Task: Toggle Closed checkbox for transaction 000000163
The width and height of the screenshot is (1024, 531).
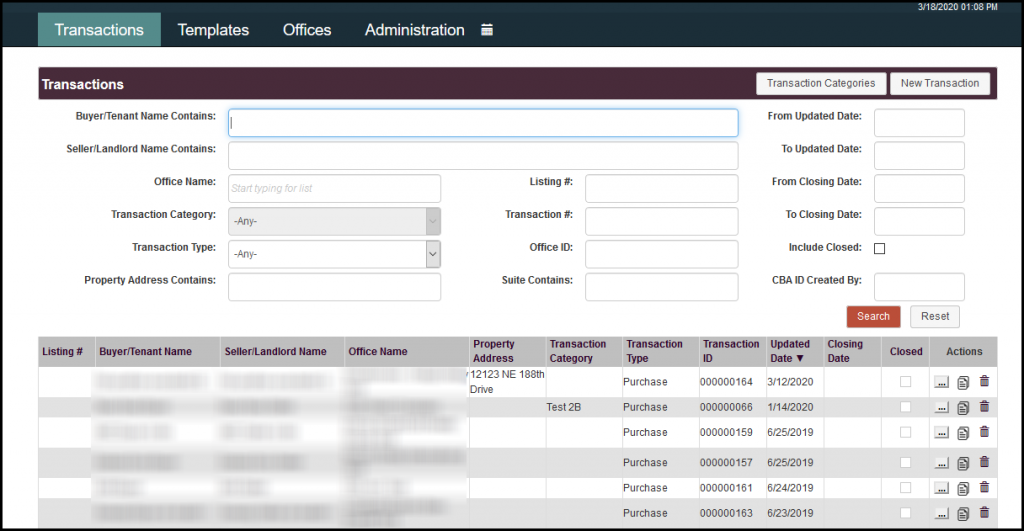Action: [x=905, y=513]
